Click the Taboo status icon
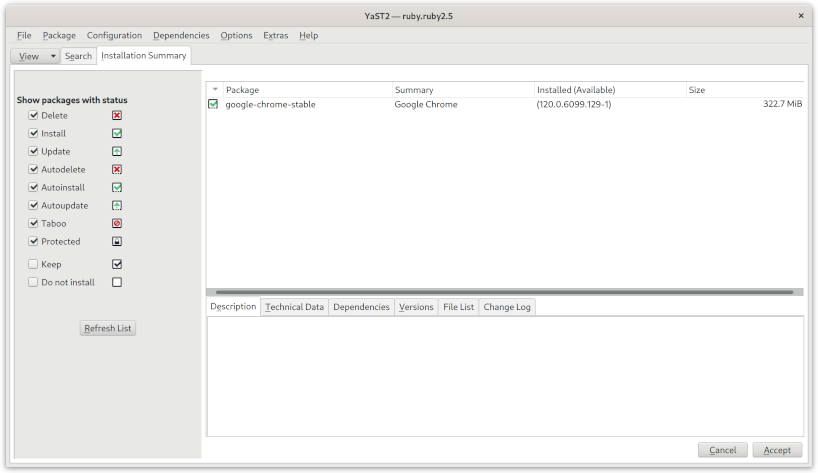Image resolution: width=818 pixels, height=473 pixels. (x=117, y=224)
